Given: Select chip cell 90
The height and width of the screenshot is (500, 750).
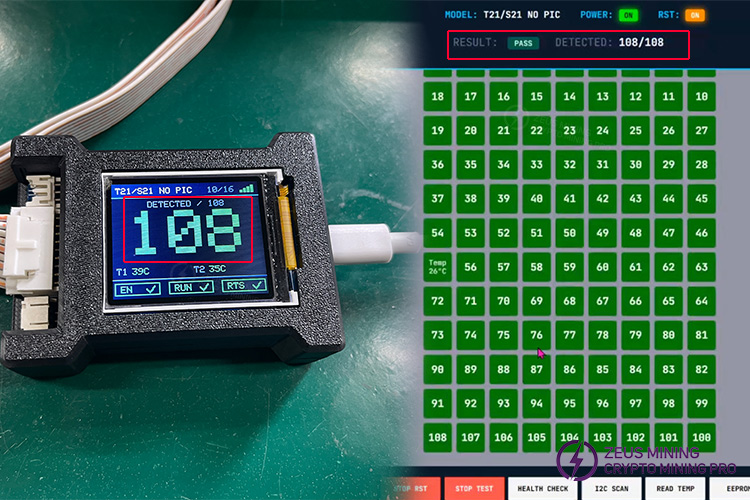Looking at the screenshot, I should (437, 369).
